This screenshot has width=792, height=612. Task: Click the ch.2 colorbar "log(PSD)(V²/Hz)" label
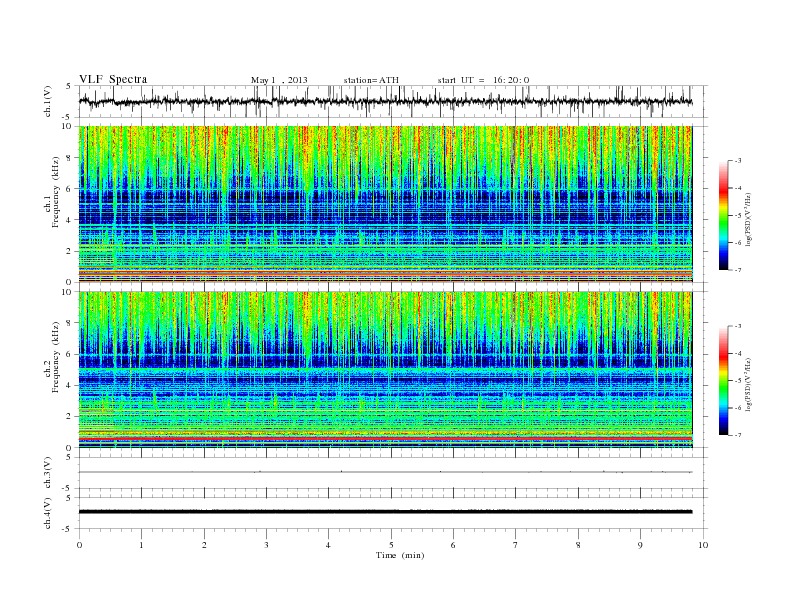click(748, 384)
